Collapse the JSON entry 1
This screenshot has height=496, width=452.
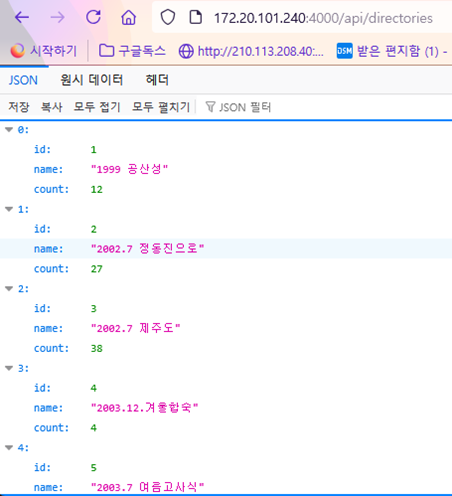pos(9,209)
